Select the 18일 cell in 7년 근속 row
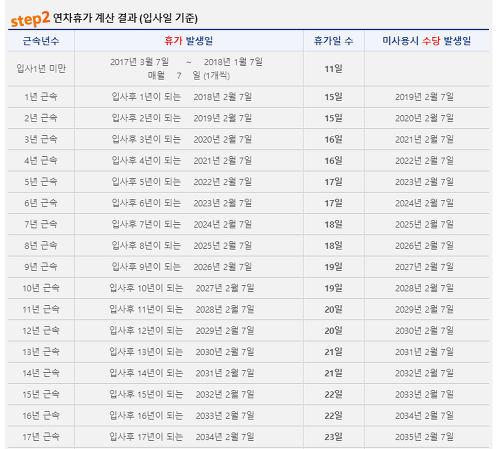The image size is (500, 449). pos(334,224)
